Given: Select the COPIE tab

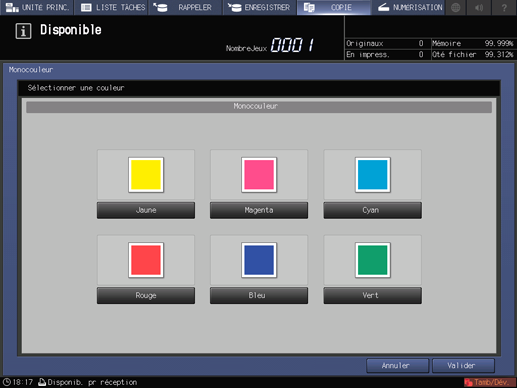Looking at the screenshot, I should coord(334,7).
